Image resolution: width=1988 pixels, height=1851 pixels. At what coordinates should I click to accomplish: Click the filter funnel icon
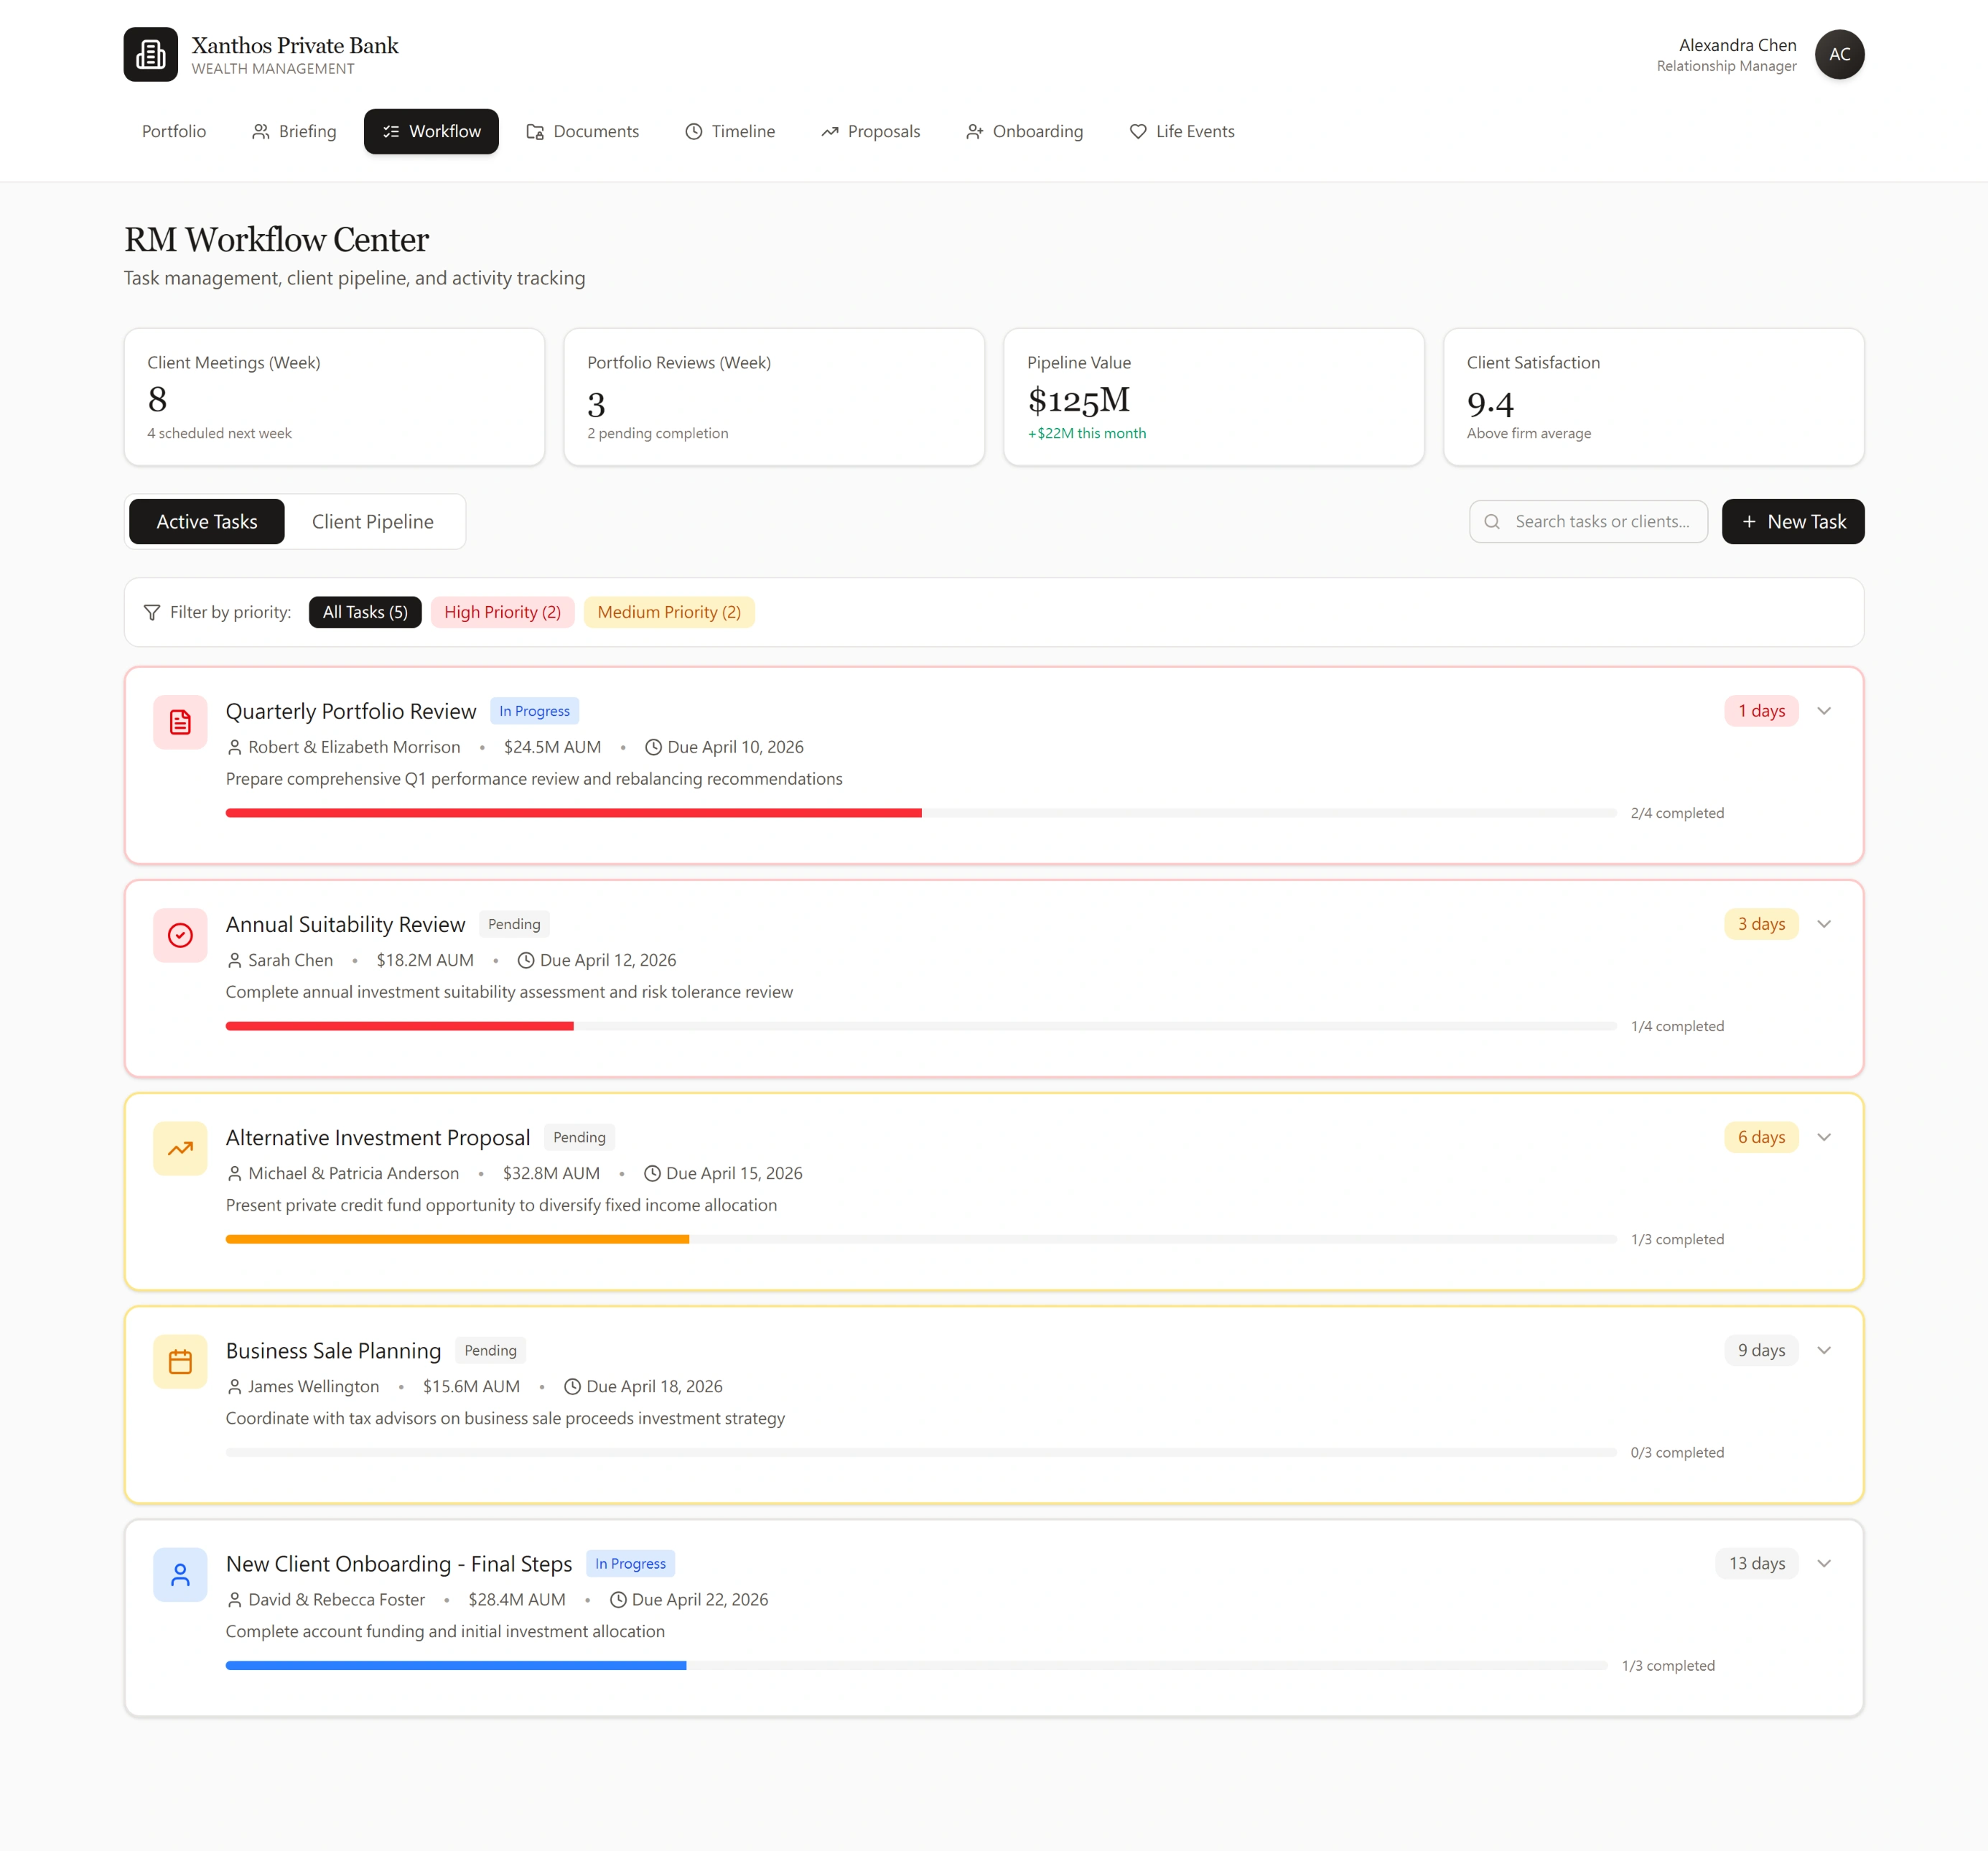pos(152,611)
